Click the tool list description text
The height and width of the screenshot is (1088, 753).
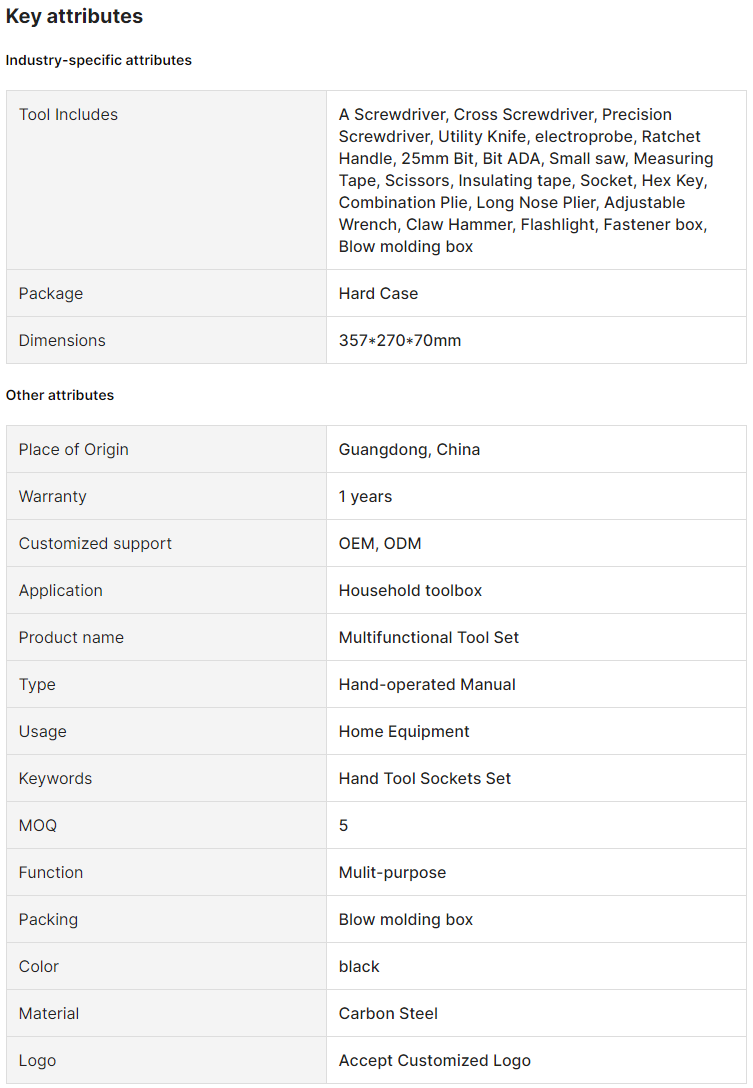(526, 180)
